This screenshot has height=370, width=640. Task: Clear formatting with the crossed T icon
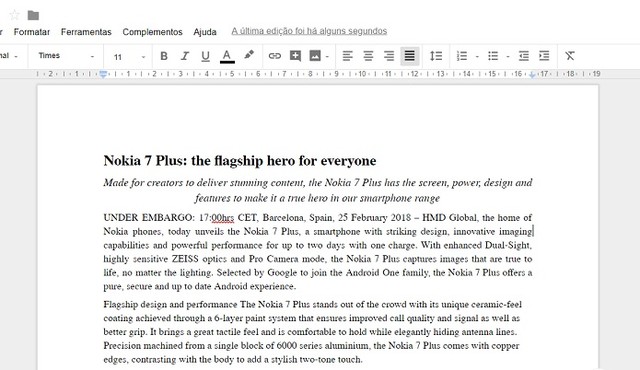tap(570, 56)
